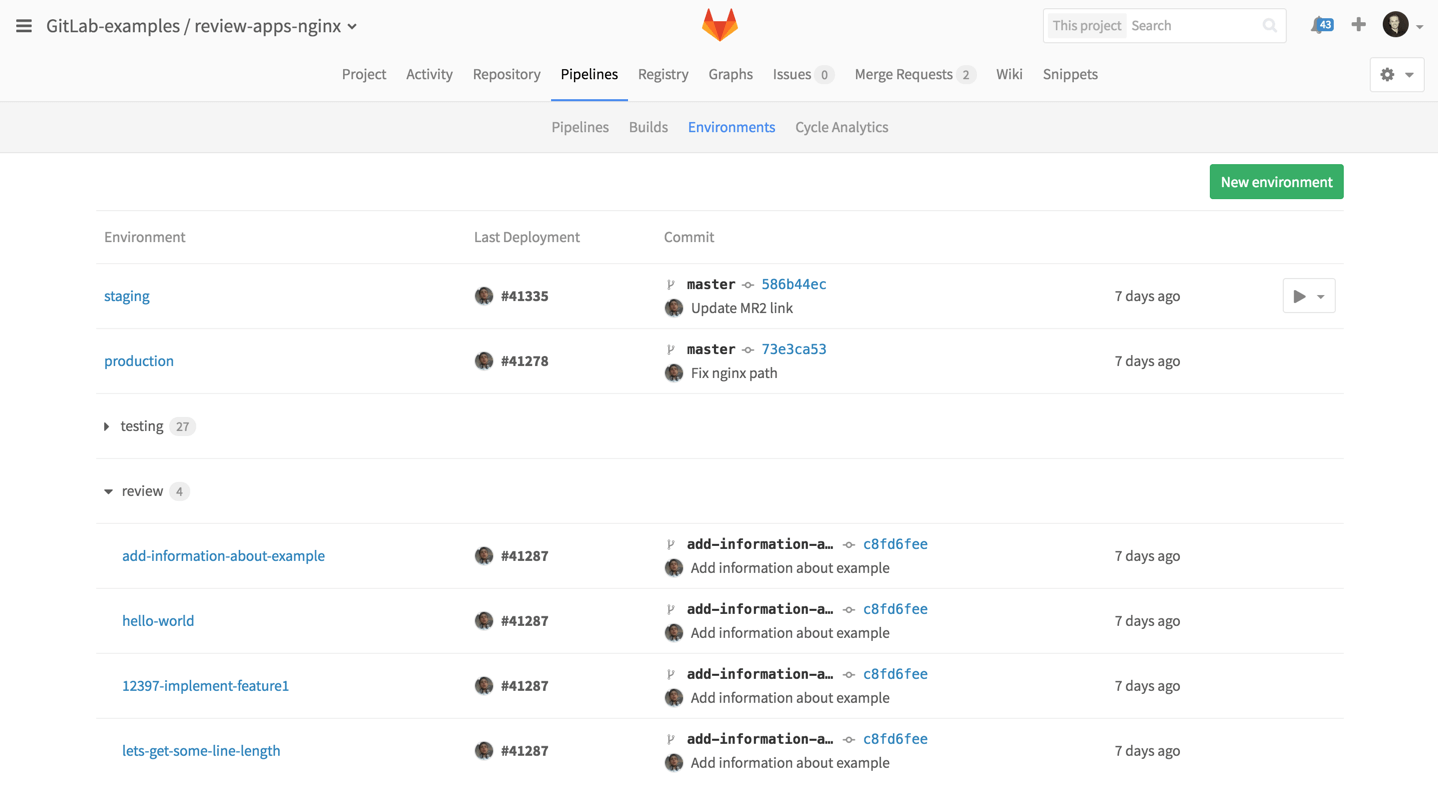Screen dimensions: 1438x802
Task: Click the New environment button
Action: pyautogui.click(x=1276, y=182)
